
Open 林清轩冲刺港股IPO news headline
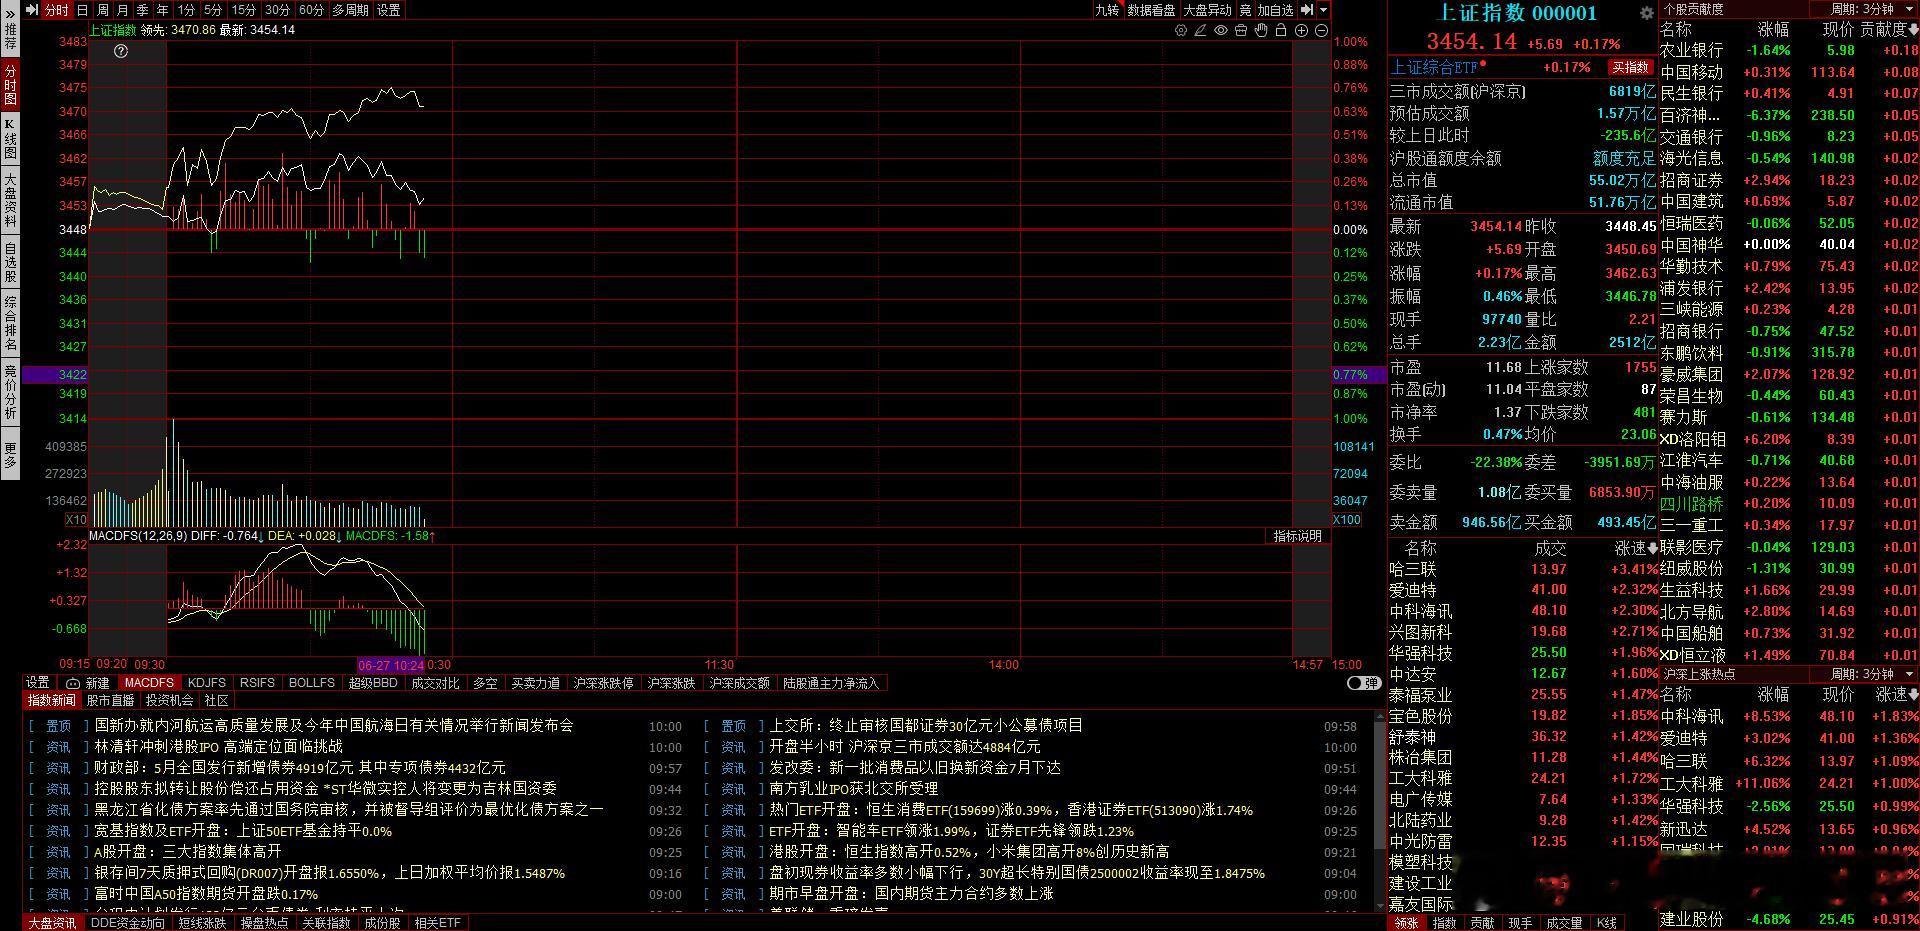point(218,746)
